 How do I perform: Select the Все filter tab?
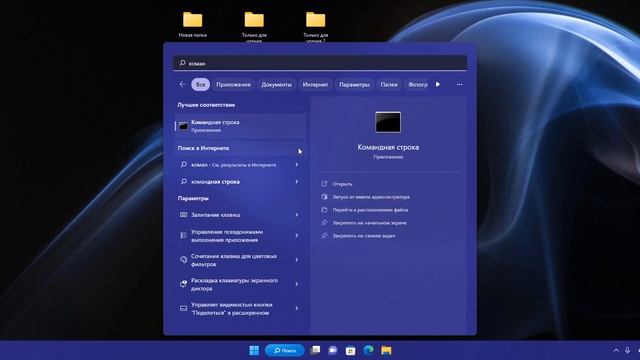pyautogui.click(x=200, y=84)
